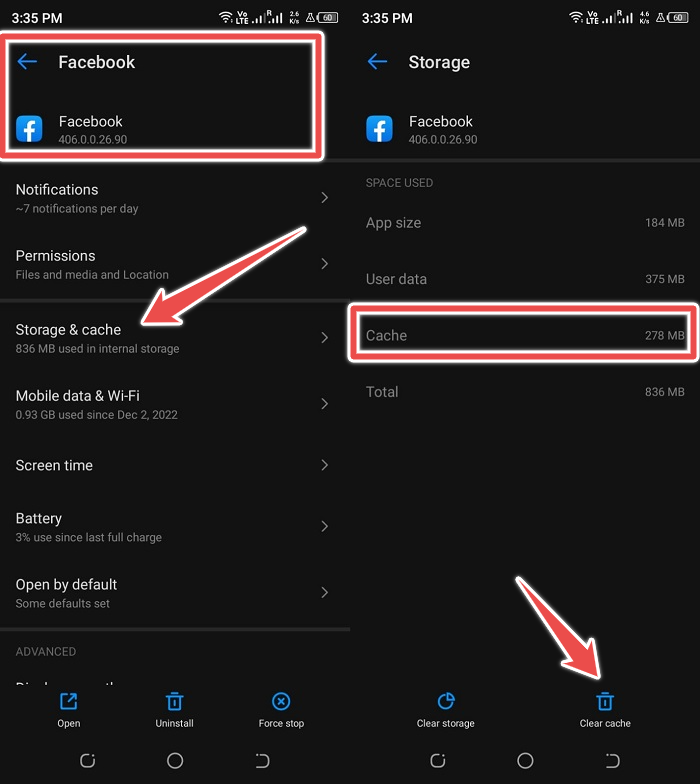The height and width of the screenshot is (784, 700).
Task: Expand Open by default chevron
Action: tap(324, 592)
